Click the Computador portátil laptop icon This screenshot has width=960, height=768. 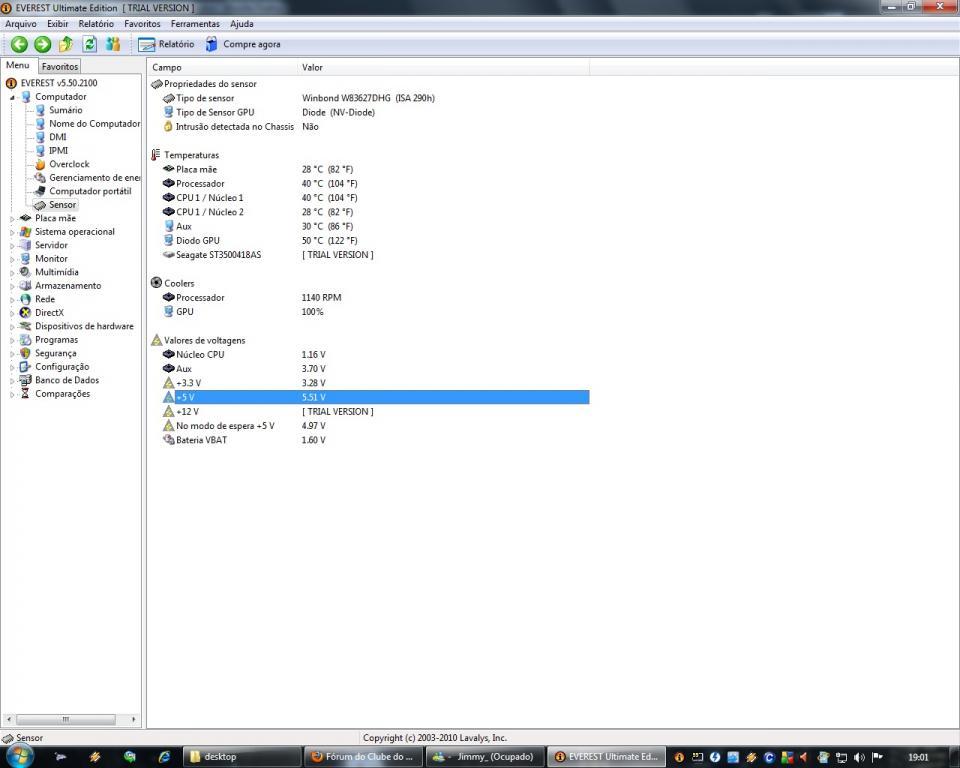coord(40,191)
